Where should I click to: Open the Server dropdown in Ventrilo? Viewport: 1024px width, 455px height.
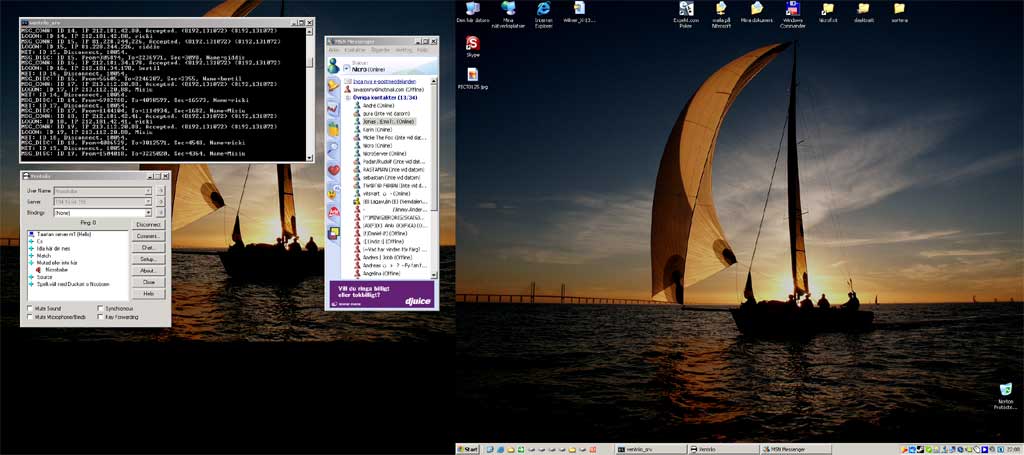(x=148, y=202)
